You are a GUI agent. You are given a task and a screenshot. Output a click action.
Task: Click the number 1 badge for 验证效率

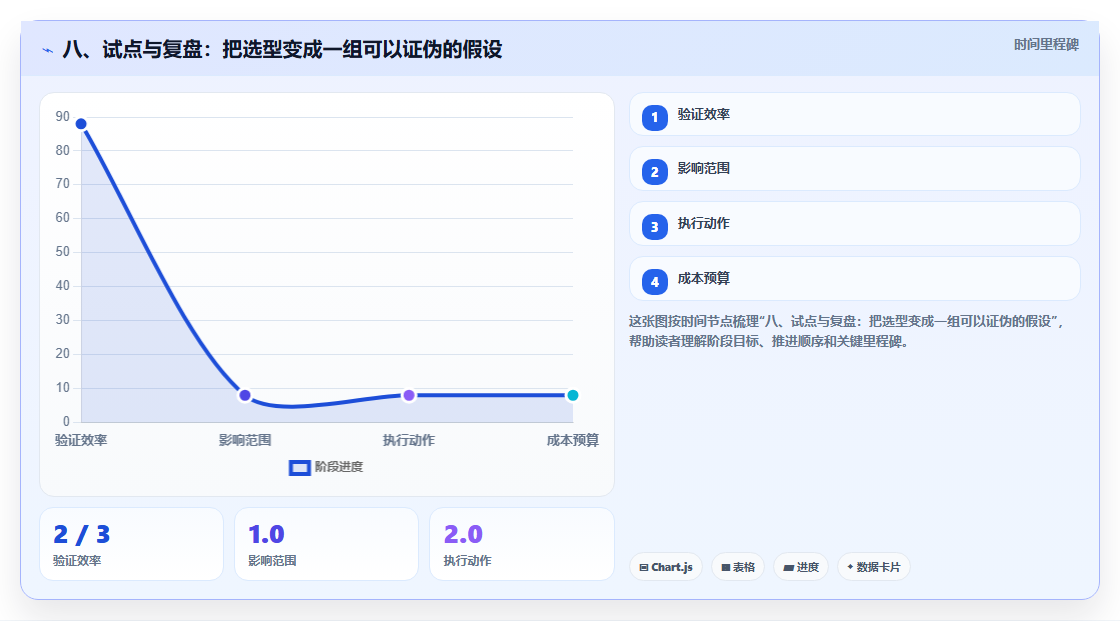pos(654,118)
